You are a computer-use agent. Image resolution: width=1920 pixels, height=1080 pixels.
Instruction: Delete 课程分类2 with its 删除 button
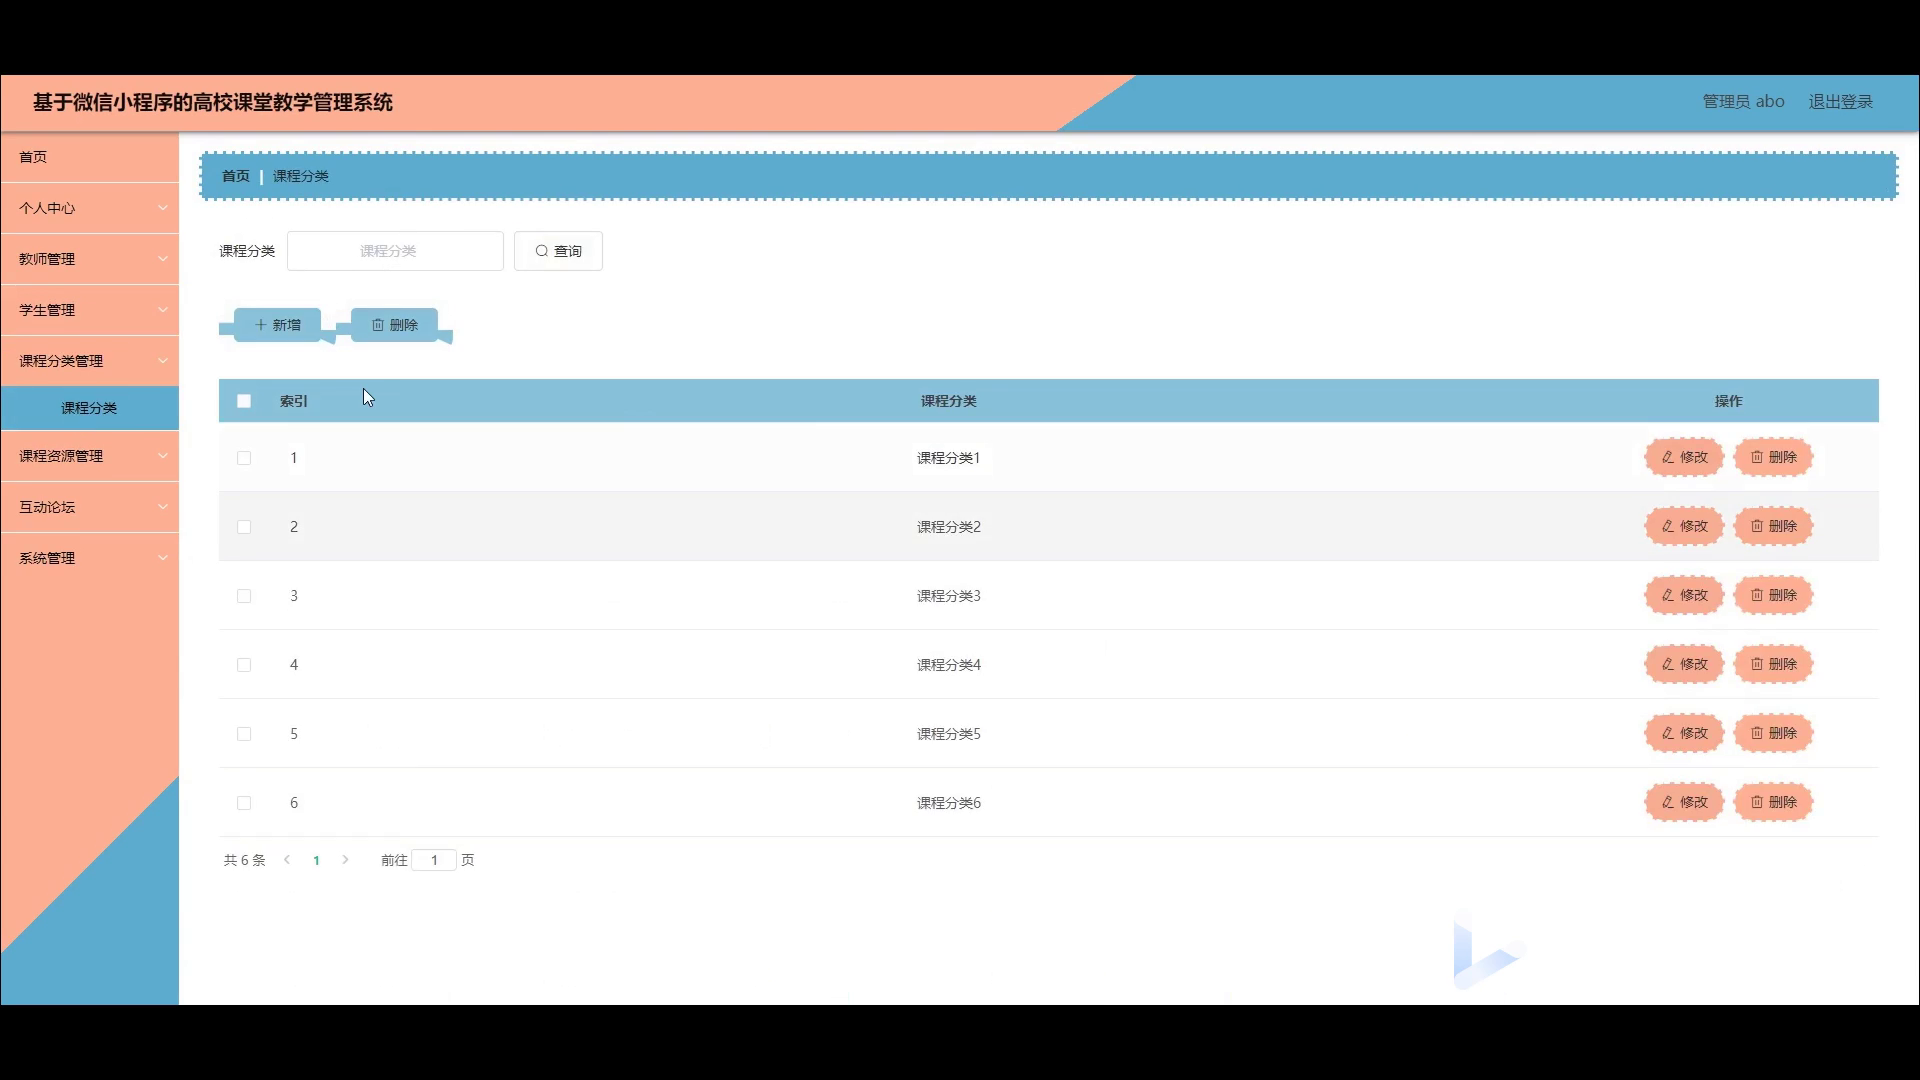coord(1773,526)
